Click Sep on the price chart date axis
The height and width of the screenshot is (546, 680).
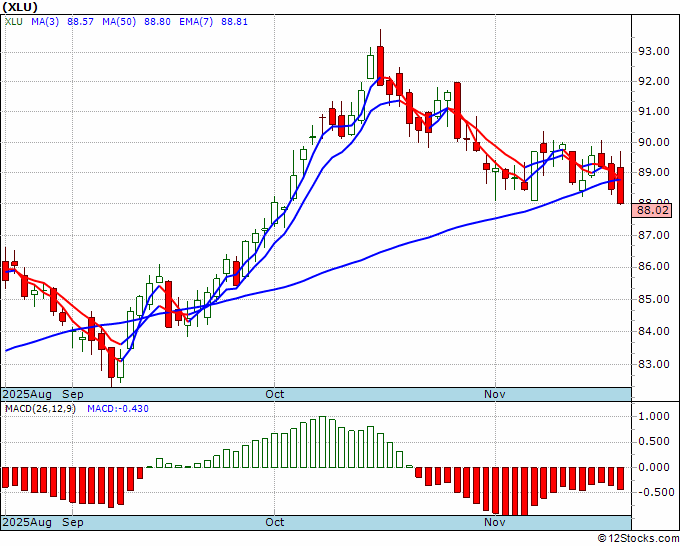click(x=72, y=394)
